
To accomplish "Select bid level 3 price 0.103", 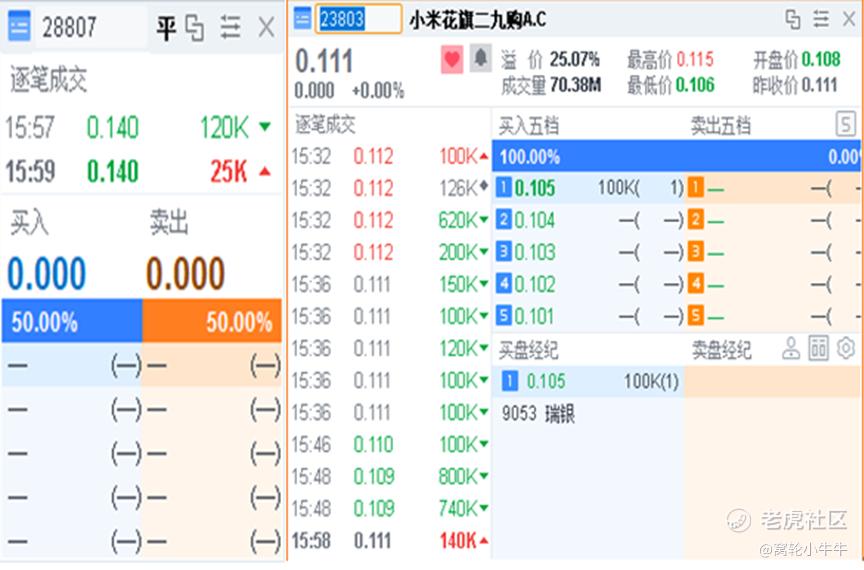I will [534, 252].
